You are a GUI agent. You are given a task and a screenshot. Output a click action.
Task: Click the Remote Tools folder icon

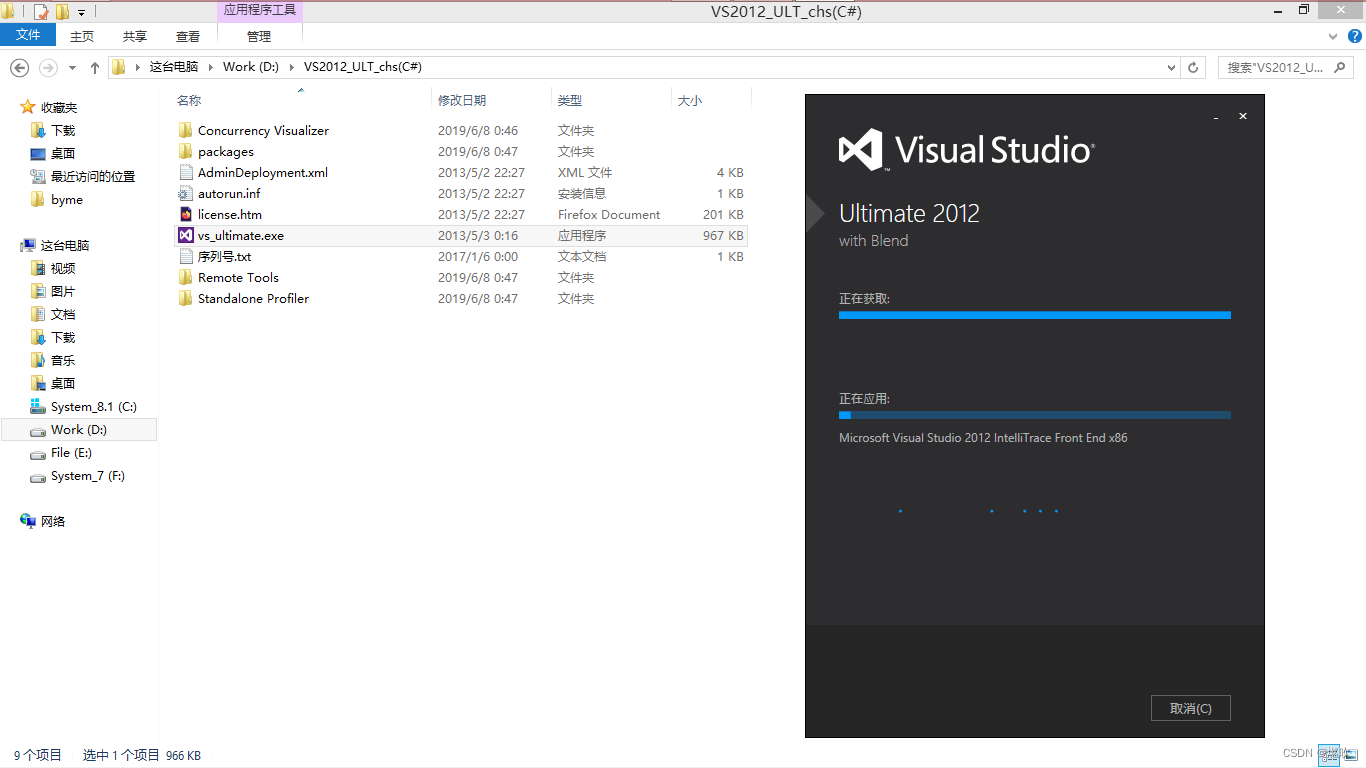pos(185,277)
